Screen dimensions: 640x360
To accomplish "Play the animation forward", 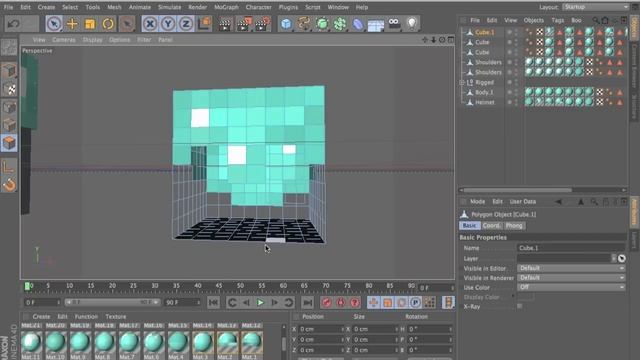I will (260, 302).
